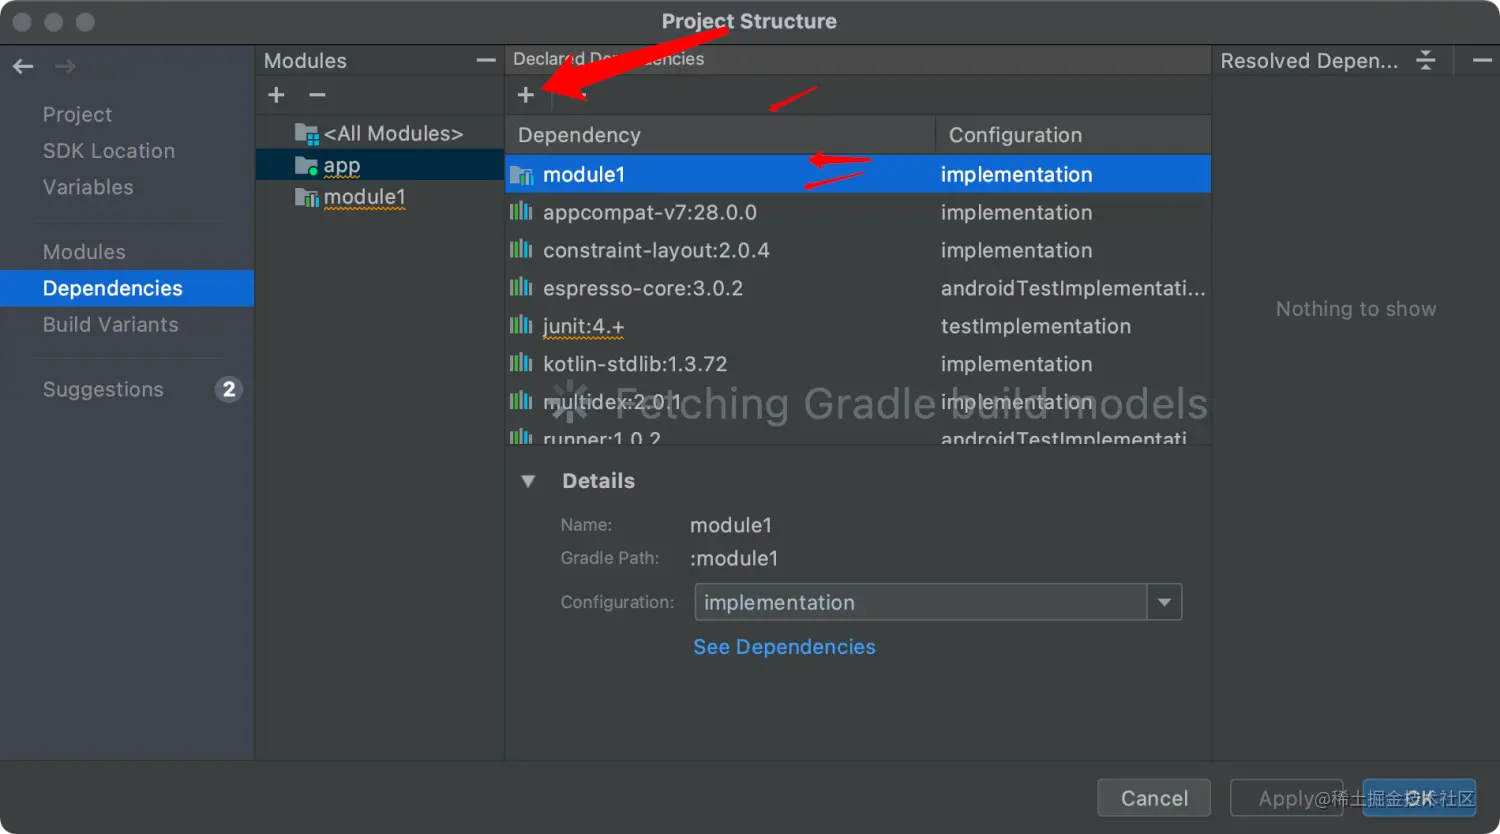Click the Configuration combo box field
This screenshot has height=834, width=1500.
(938, 602)
